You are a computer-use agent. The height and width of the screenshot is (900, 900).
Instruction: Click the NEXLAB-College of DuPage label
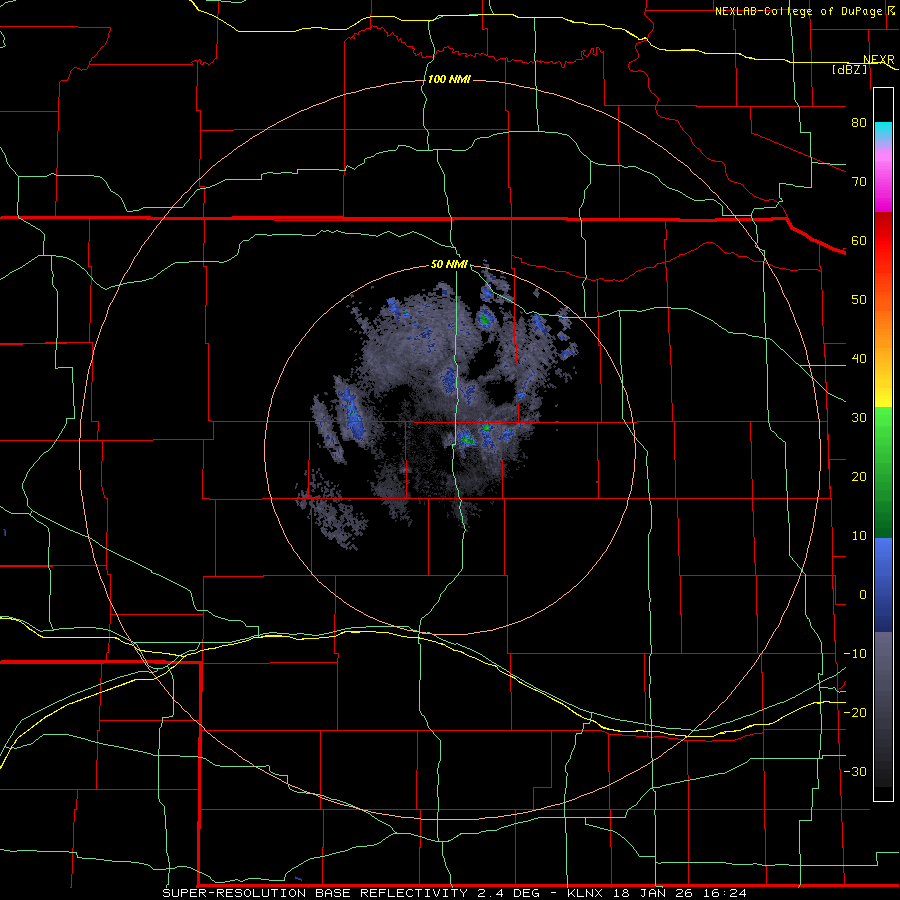[798, 11]
